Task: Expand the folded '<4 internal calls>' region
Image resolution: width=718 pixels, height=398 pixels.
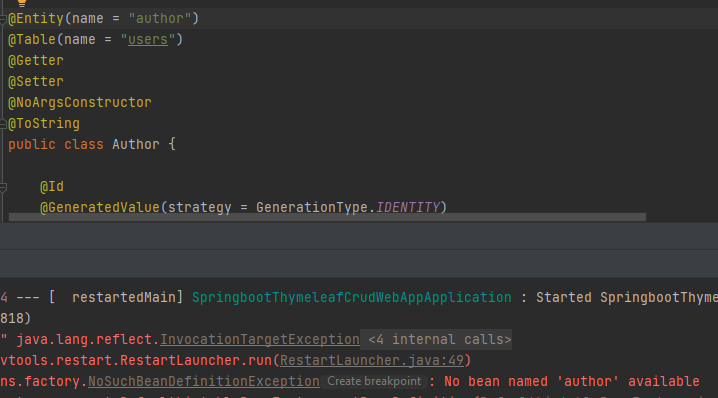Action: pos(439,339)
